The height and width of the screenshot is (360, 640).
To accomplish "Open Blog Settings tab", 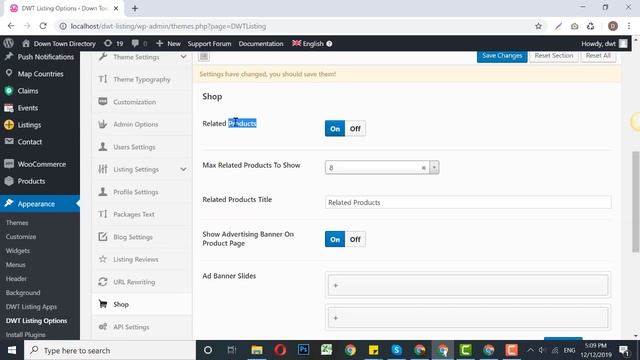I will (142, 237).
